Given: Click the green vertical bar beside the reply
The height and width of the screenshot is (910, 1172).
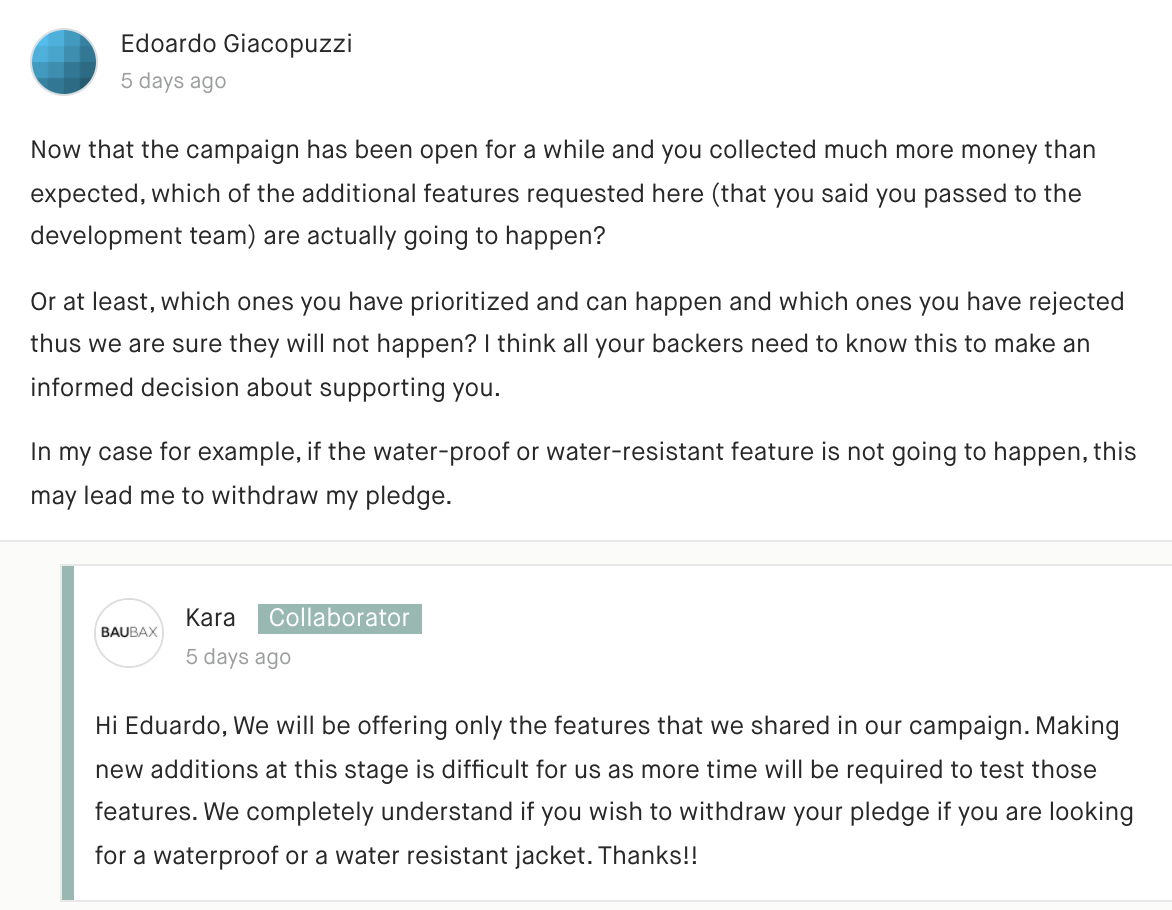Looking at the screenshot, I should click(68, 733).
